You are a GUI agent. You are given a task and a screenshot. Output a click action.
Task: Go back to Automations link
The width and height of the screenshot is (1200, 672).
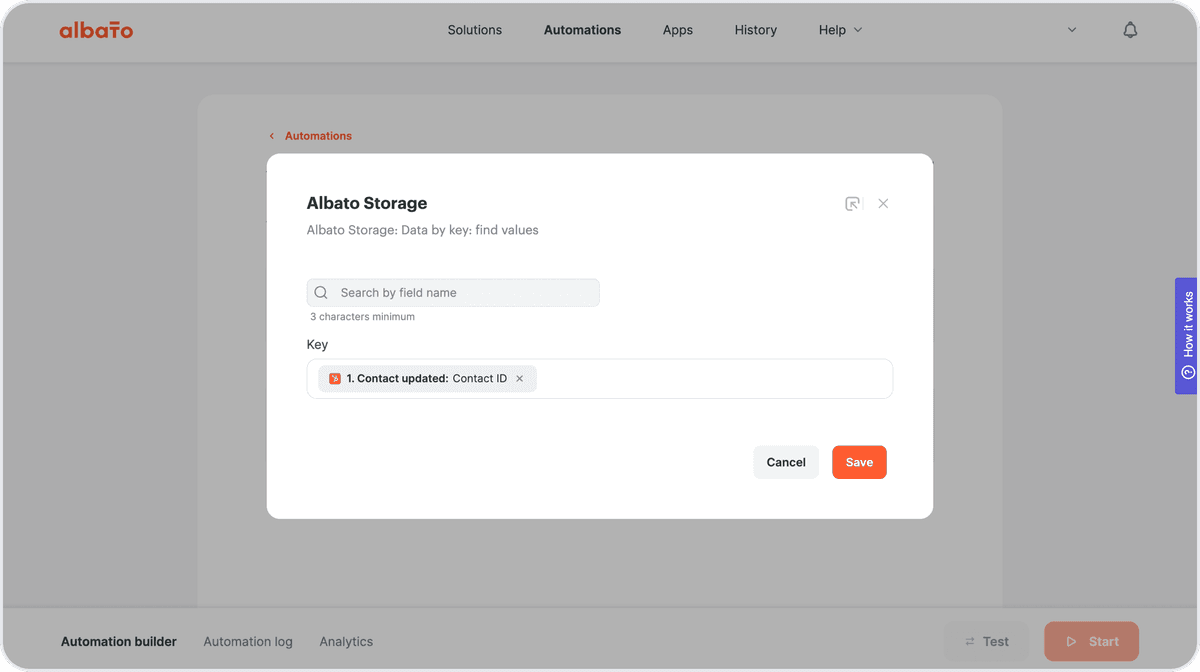click(x=310, y=136)
